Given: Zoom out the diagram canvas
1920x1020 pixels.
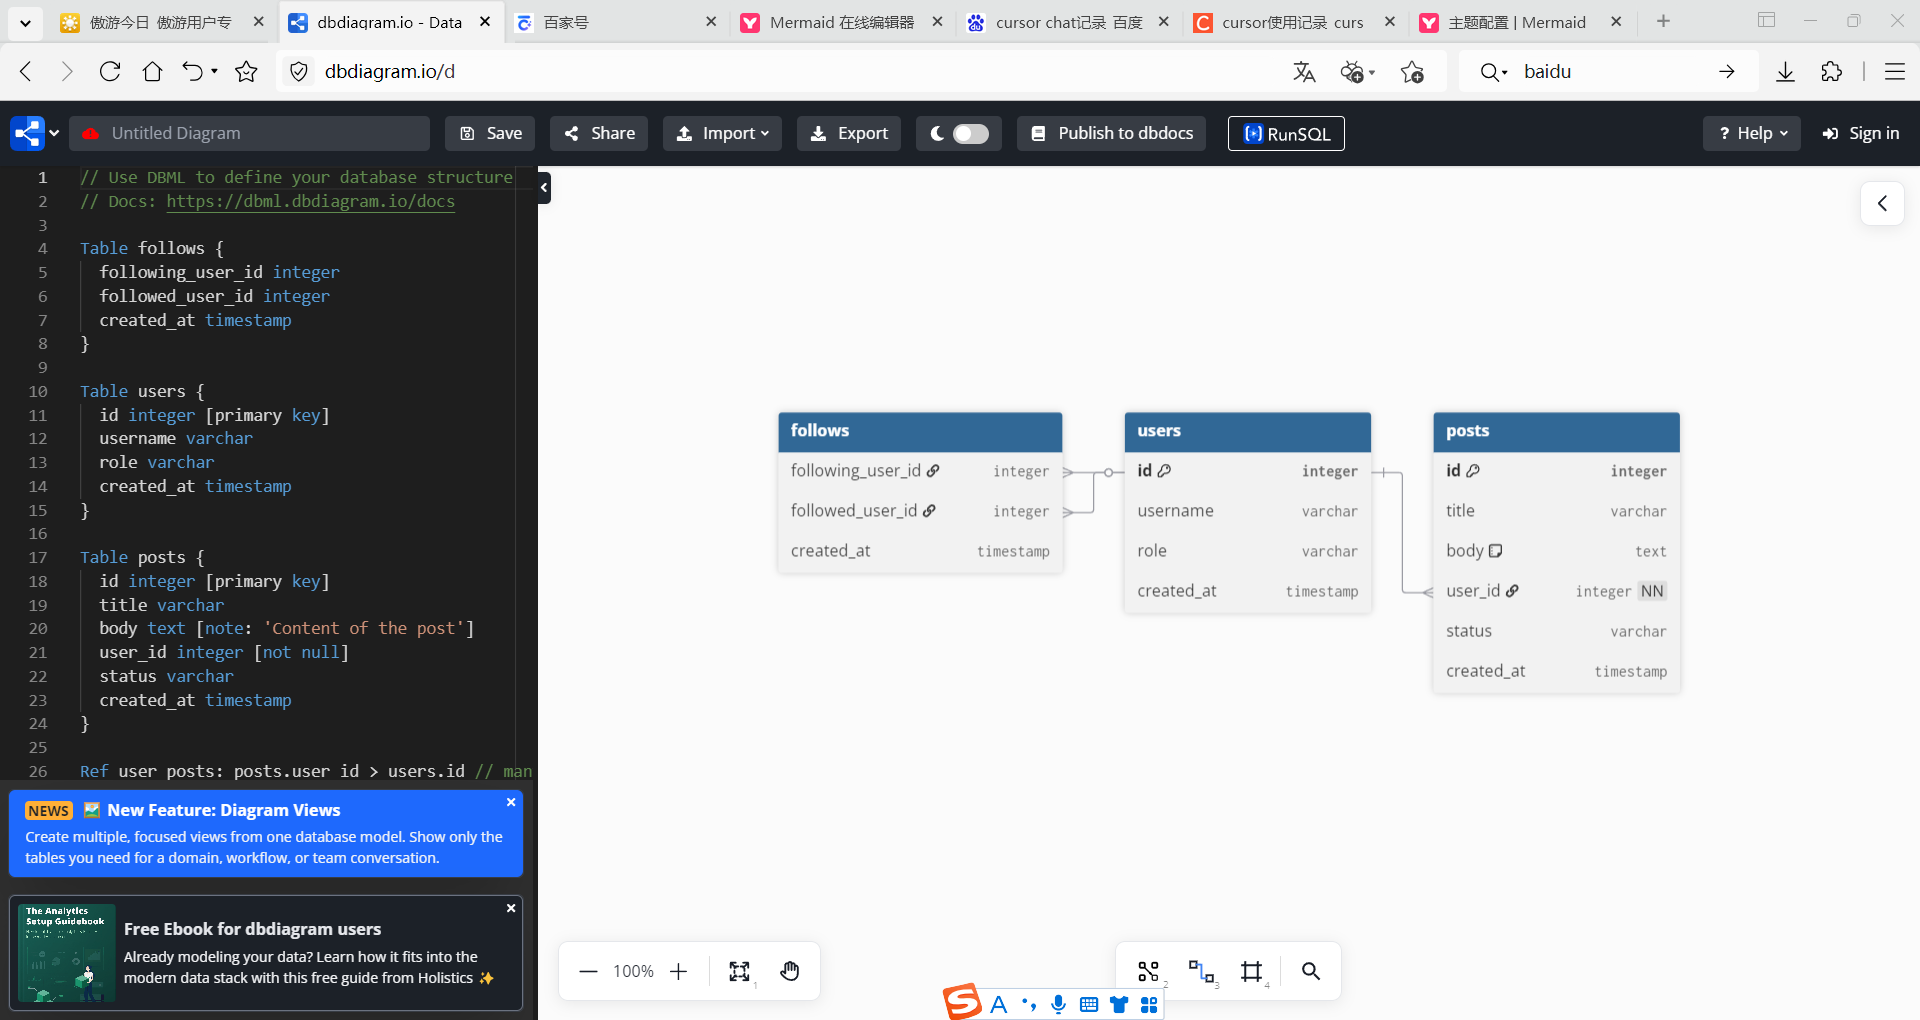Looking at the screenshot, I should (x=588, y=971).
